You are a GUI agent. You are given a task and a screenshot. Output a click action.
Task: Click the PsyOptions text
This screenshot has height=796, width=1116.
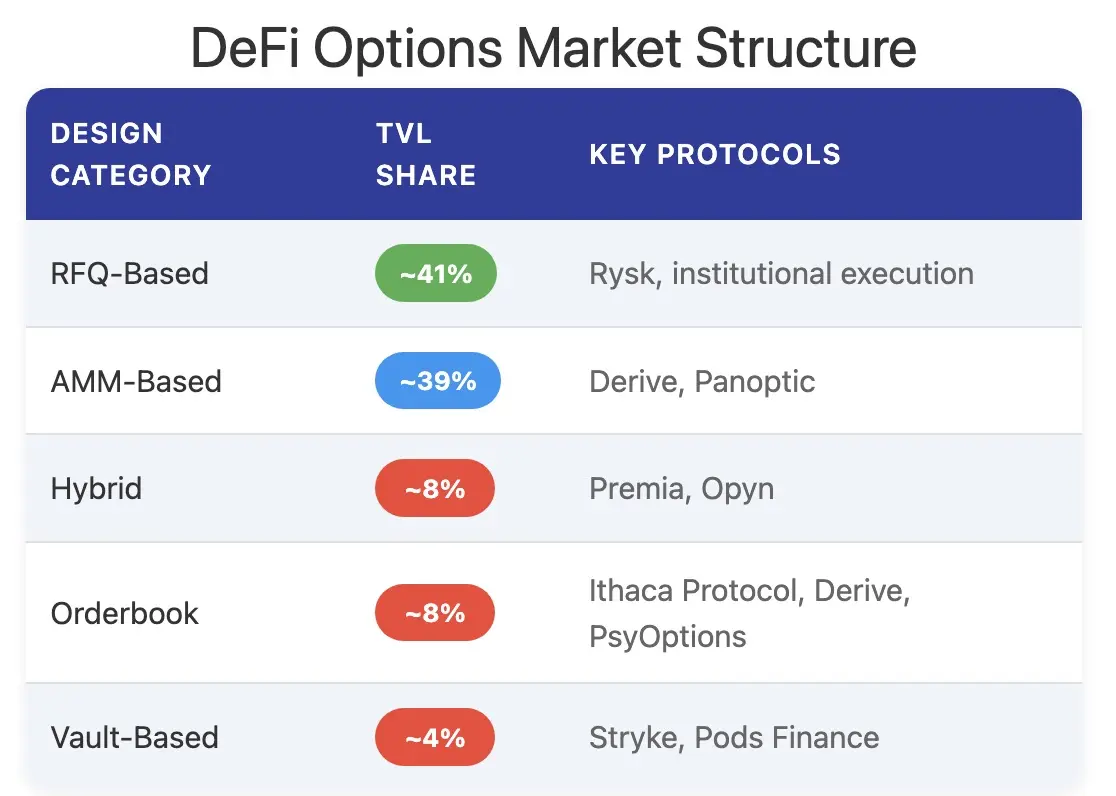click(x=668, y=636)
